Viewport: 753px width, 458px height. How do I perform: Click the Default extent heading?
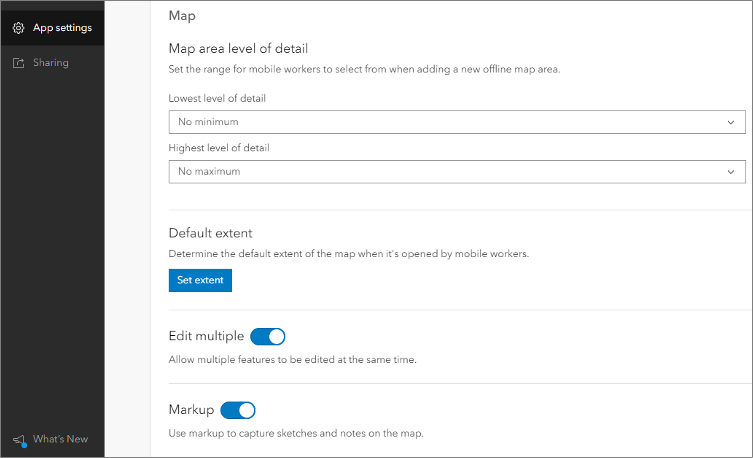pyautogui.click(x=210, y=233)
